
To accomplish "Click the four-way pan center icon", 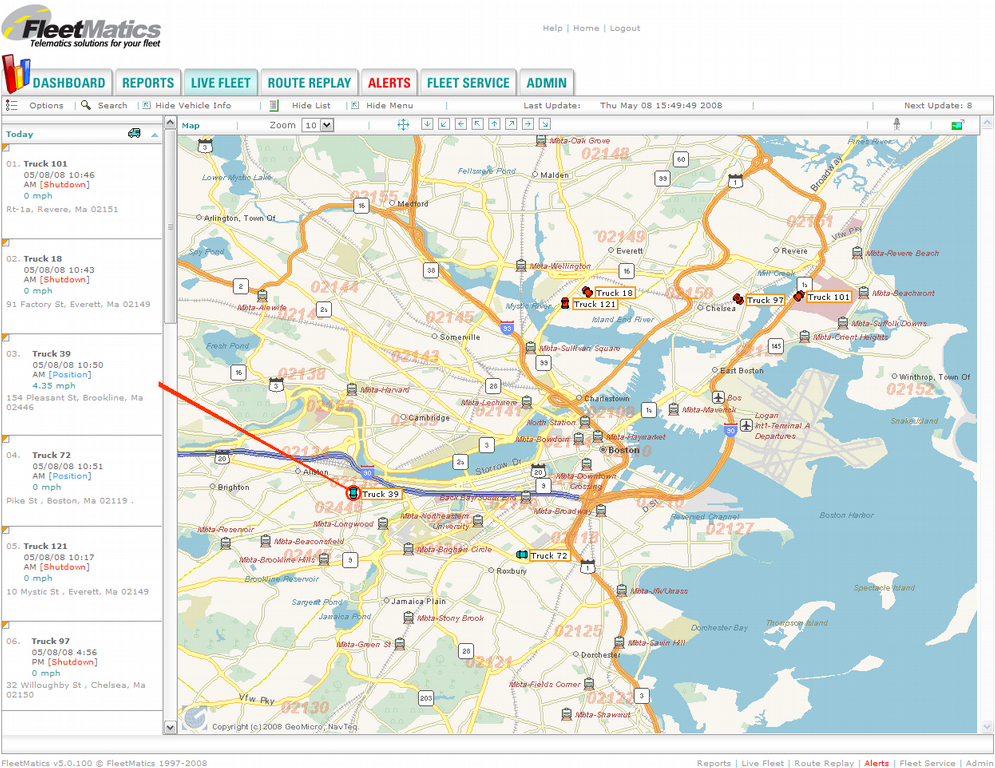I will click(403, 124).
